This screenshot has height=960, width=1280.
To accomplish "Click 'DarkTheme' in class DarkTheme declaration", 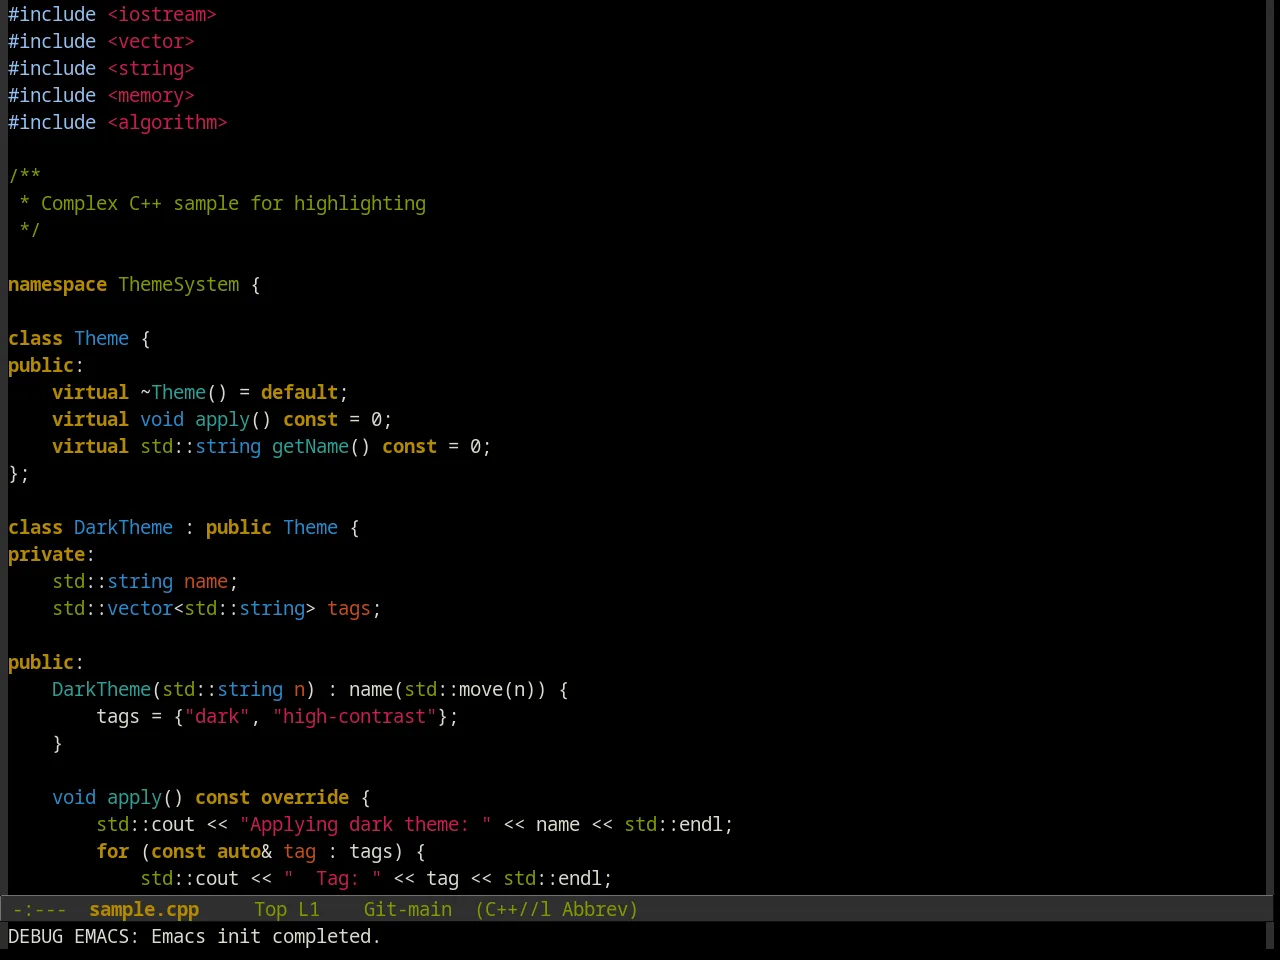I will [x=123, y=527].
